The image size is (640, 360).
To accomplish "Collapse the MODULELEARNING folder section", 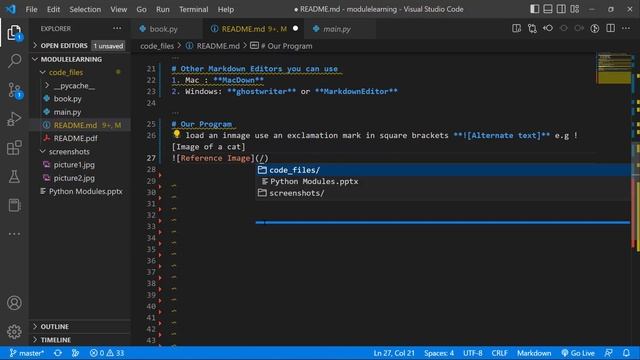I will click(x=80, y=59).
